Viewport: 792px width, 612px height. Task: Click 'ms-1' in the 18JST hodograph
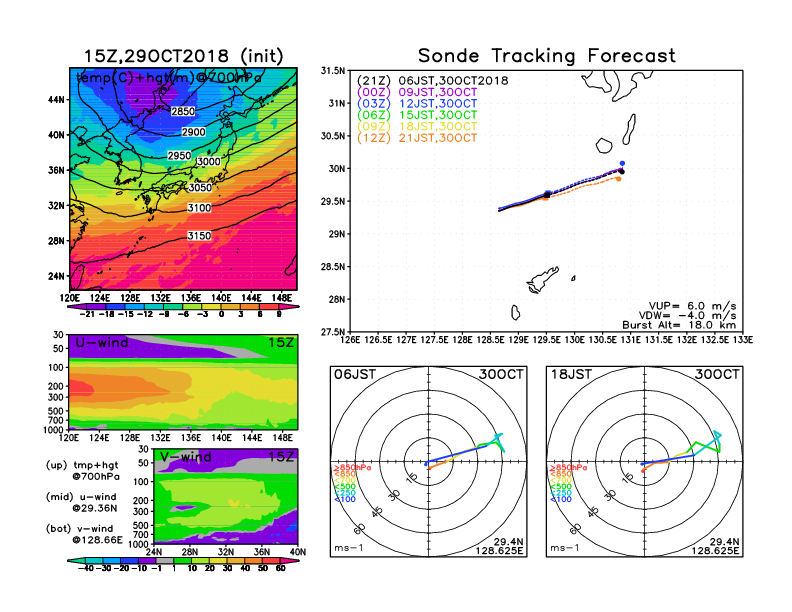pos(565,548)
